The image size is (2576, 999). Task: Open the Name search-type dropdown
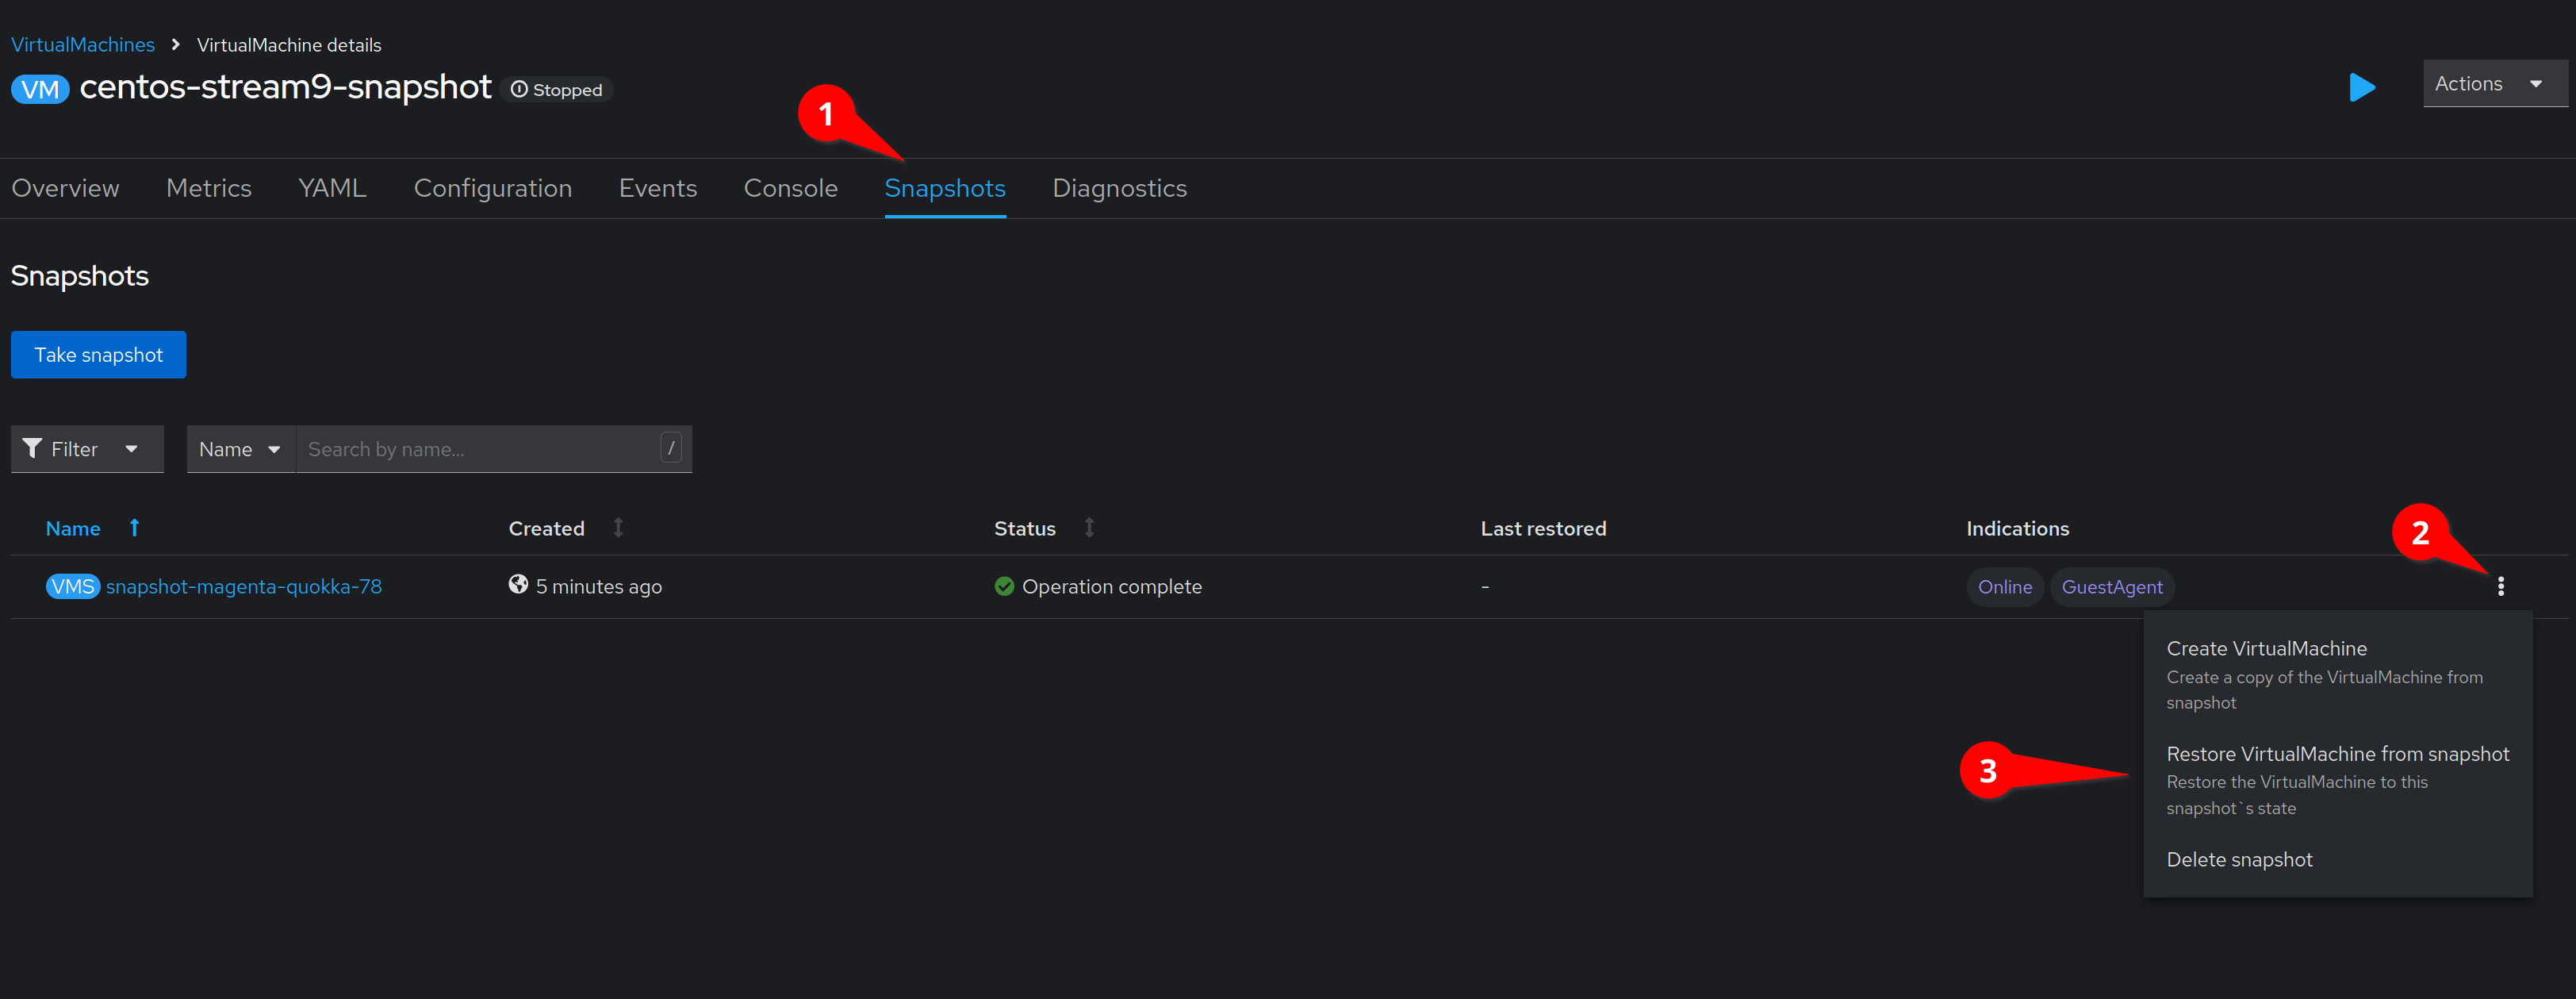(x=240, y=448)
